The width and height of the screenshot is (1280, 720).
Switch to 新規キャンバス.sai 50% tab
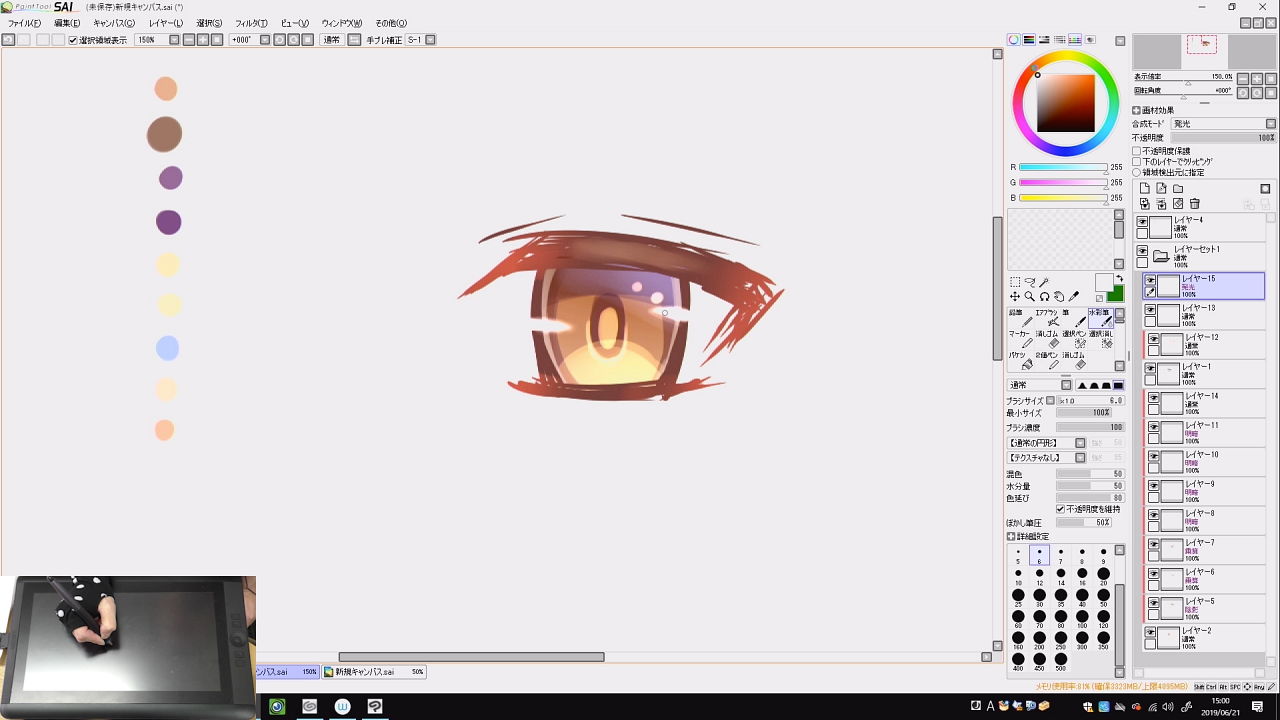[x=374, y=672]
